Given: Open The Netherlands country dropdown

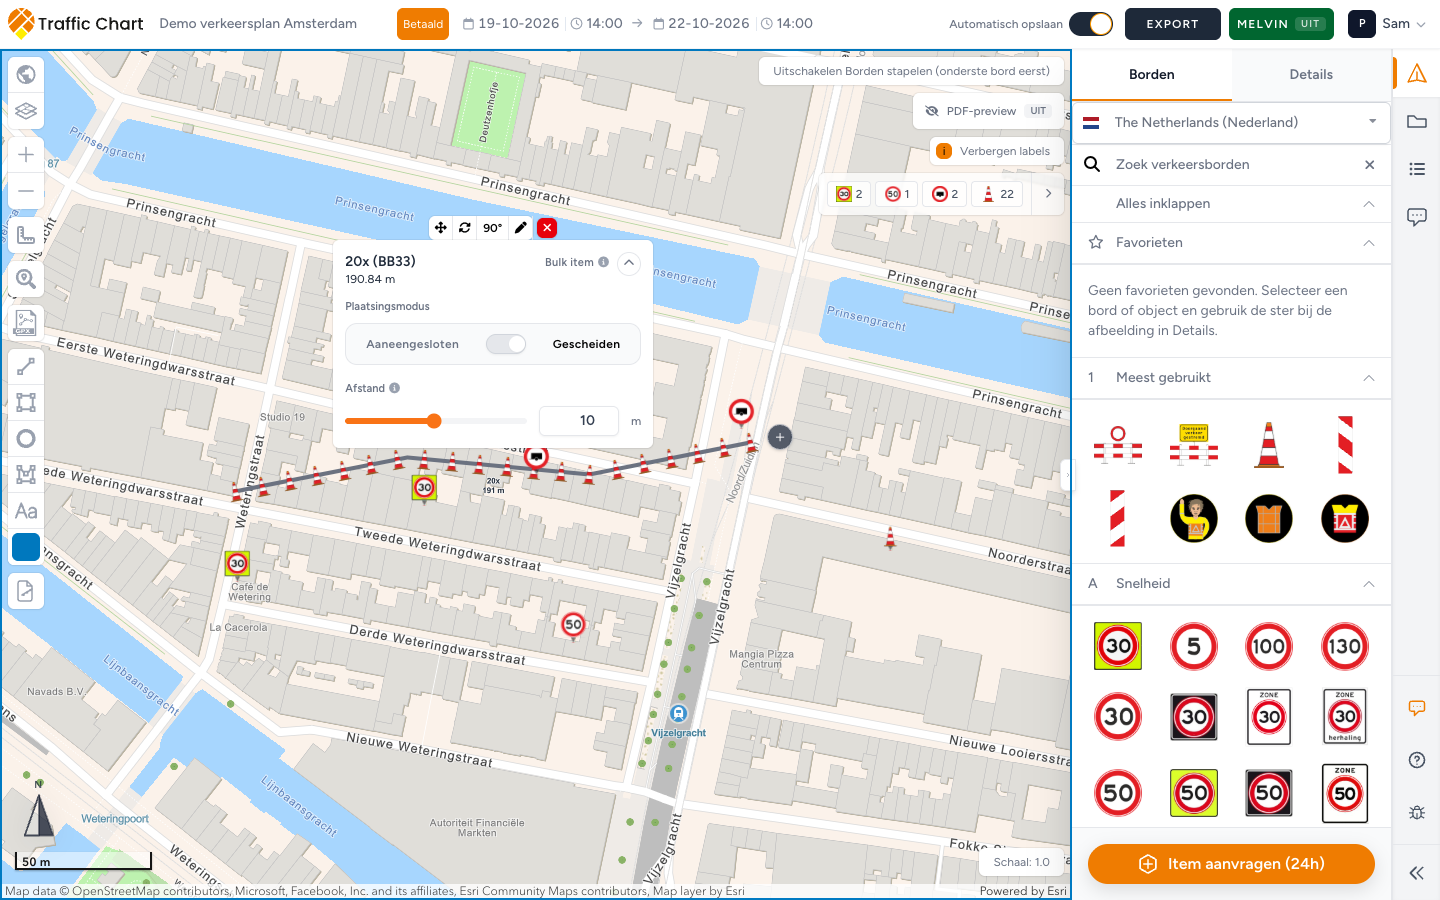Looking at the screenshot, I should pyautogui.click(x=1231, y=122).
